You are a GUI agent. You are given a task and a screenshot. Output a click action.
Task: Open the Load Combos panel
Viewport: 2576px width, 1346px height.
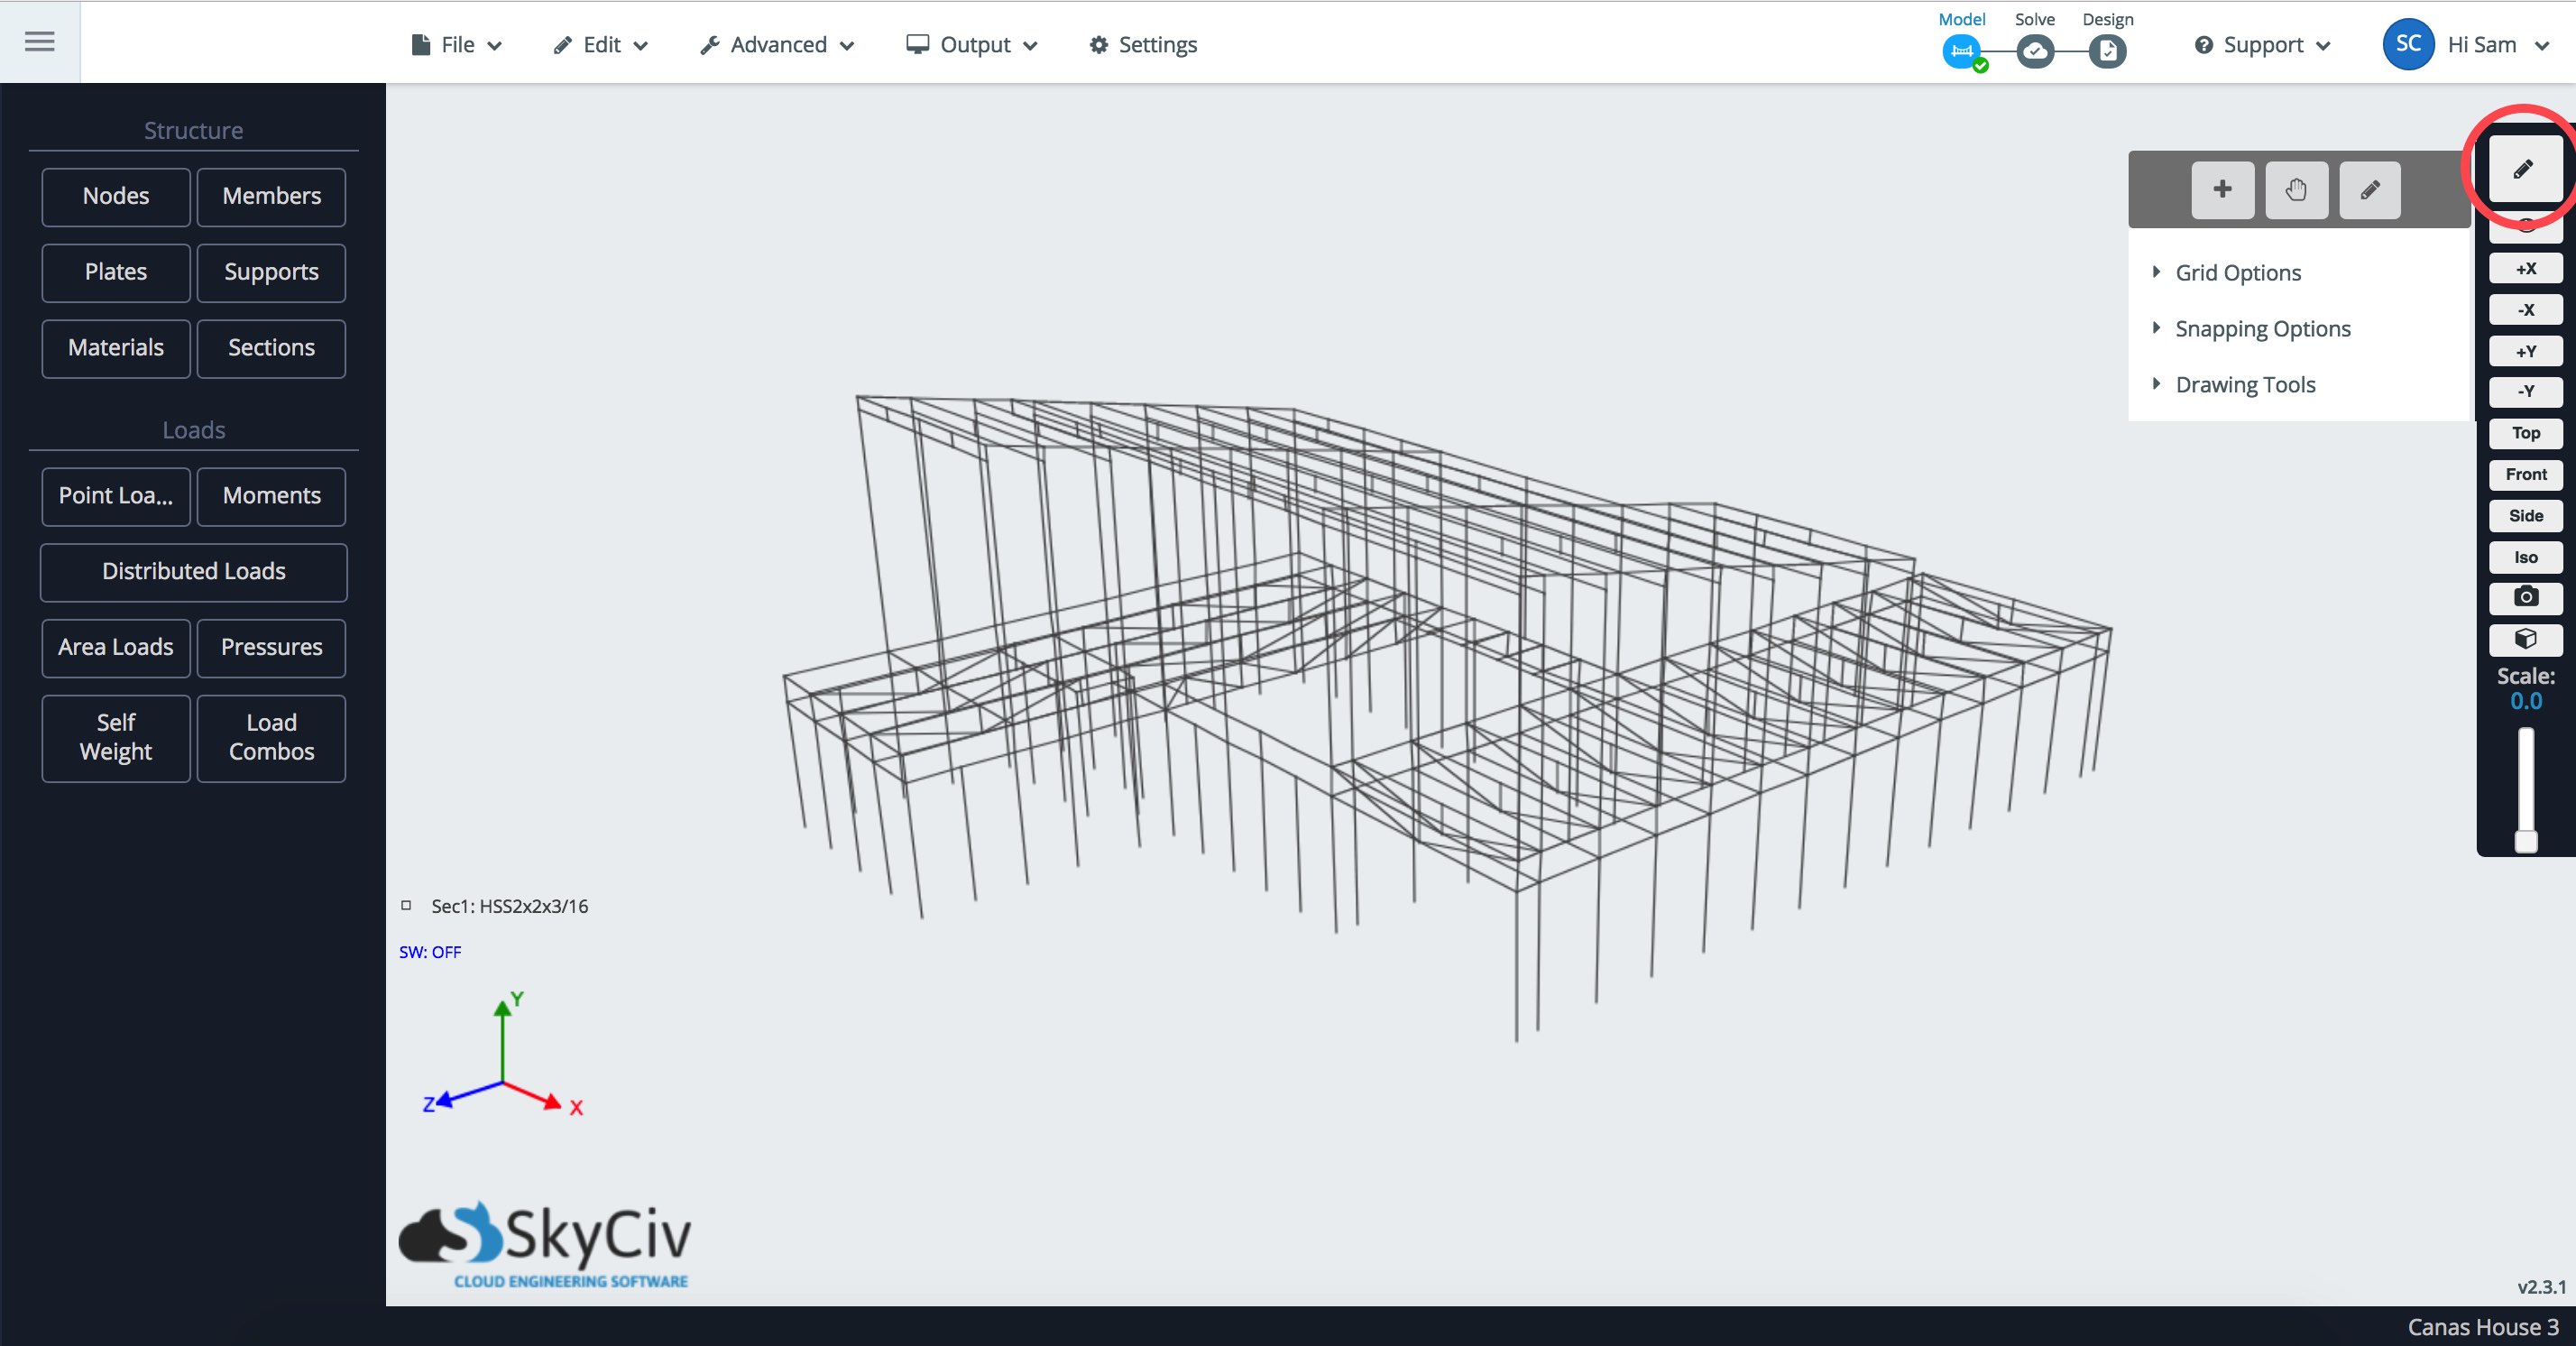(271, 738)
